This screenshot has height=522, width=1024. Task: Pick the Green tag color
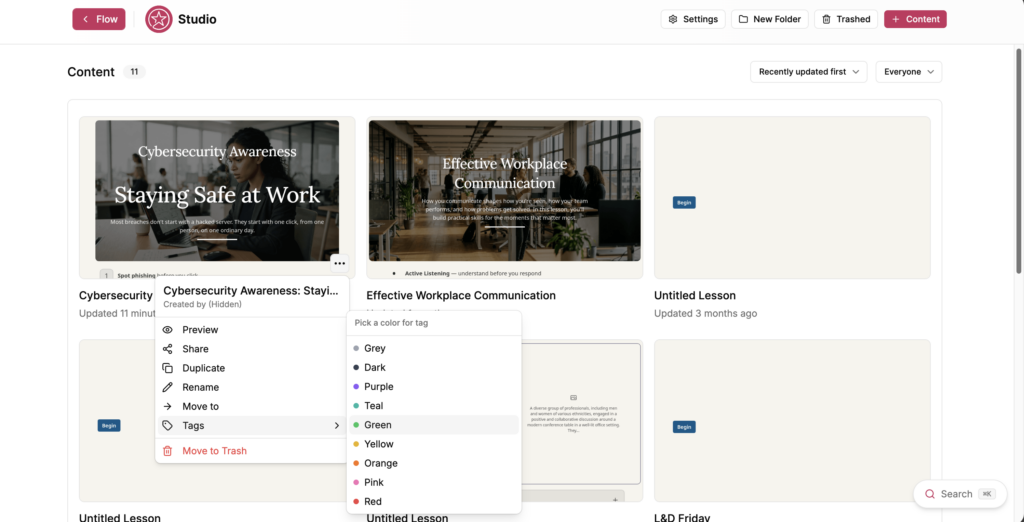tap(434, 425)
